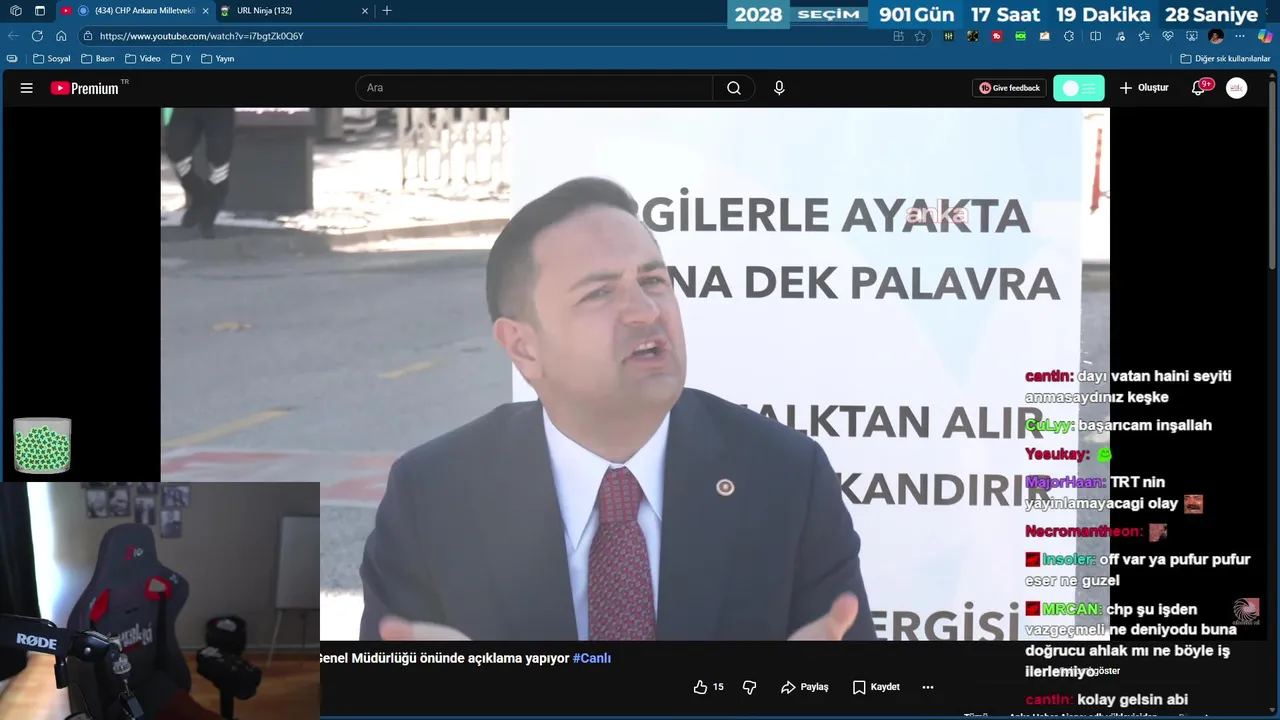Open the YouTube account avatar menu
The image size is (1280, 720).
pos(1237,88)
